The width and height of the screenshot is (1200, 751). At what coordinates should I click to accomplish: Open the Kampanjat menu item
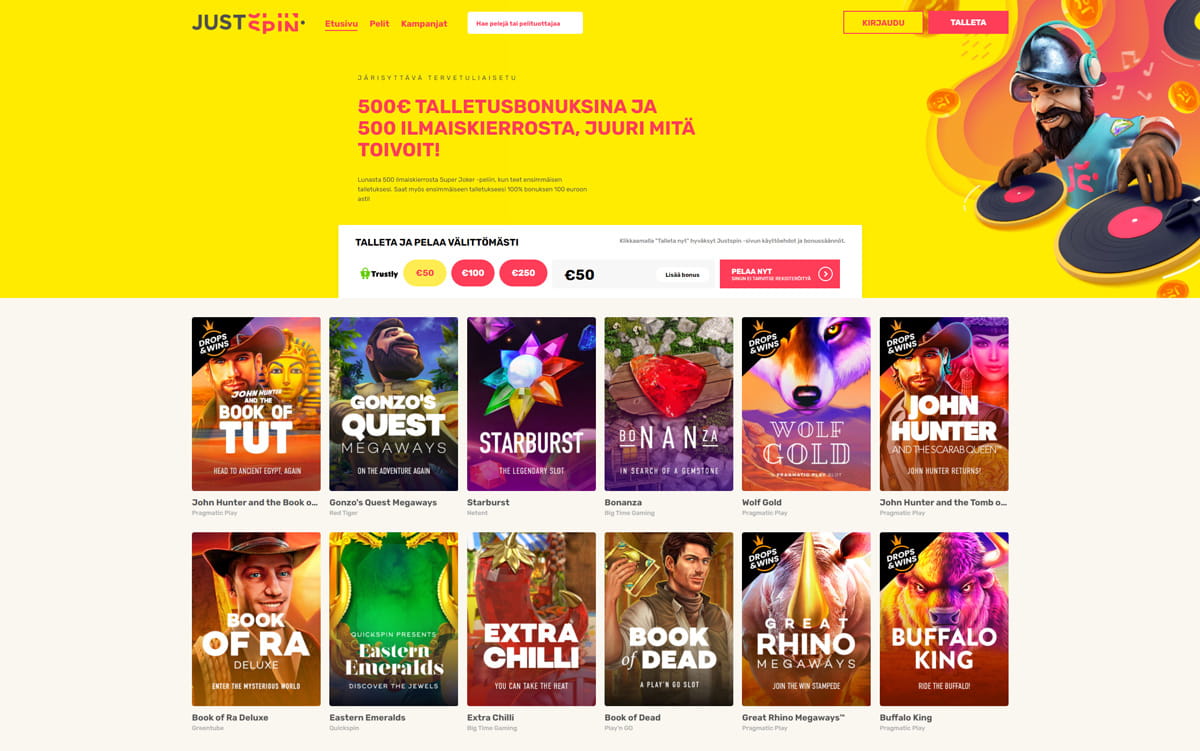tap(424, 23)
